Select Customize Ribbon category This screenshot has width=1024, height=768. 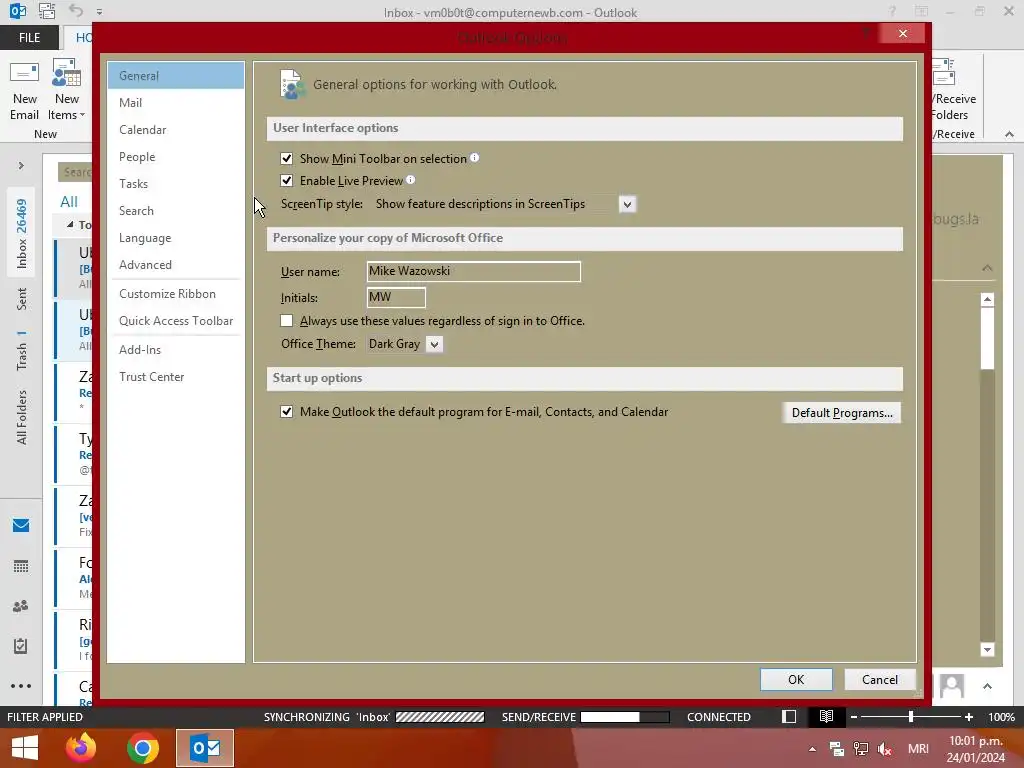pos(176,294)
